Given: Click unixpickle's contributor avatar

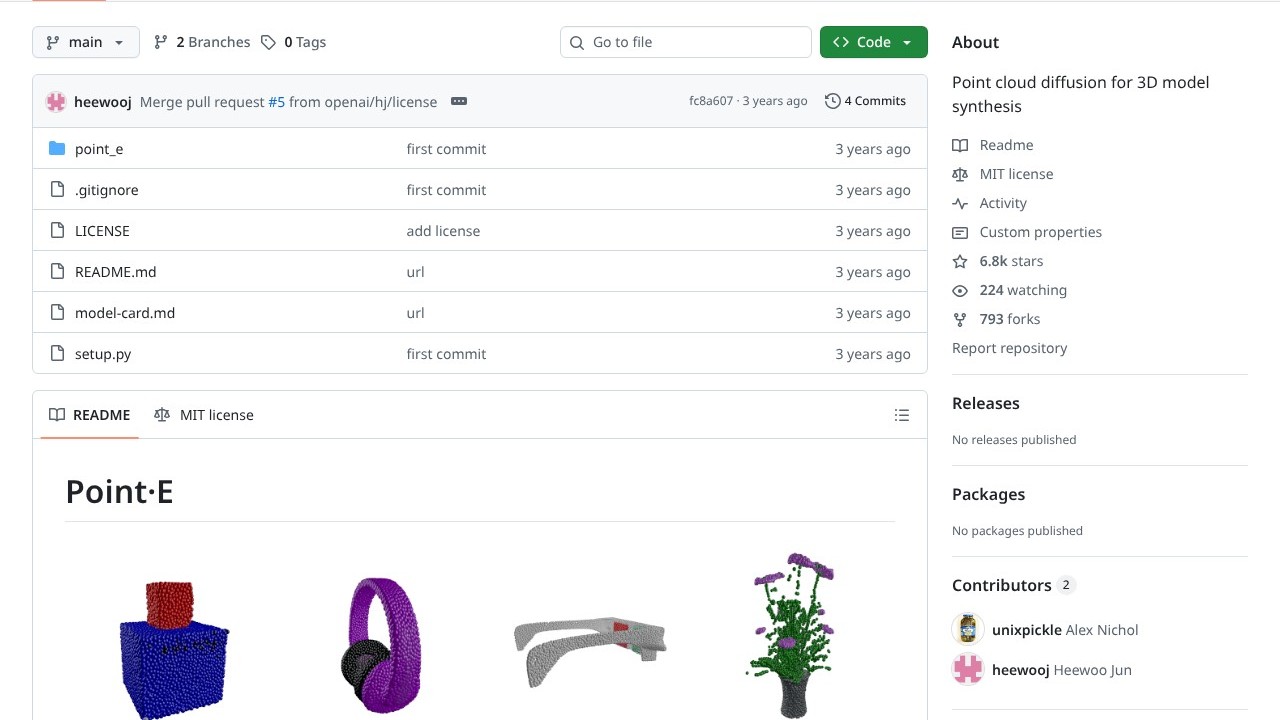Looking at the screenshot, I should [968, 630].
